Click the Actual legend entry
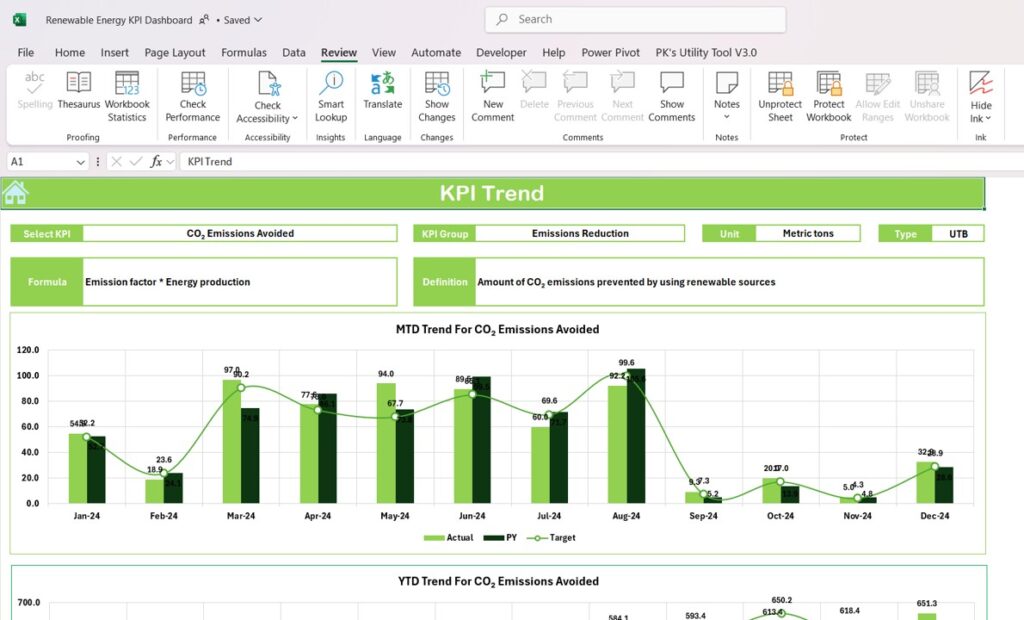The height and width of the screenshot is (620, 1024). [x=449, y=538]
